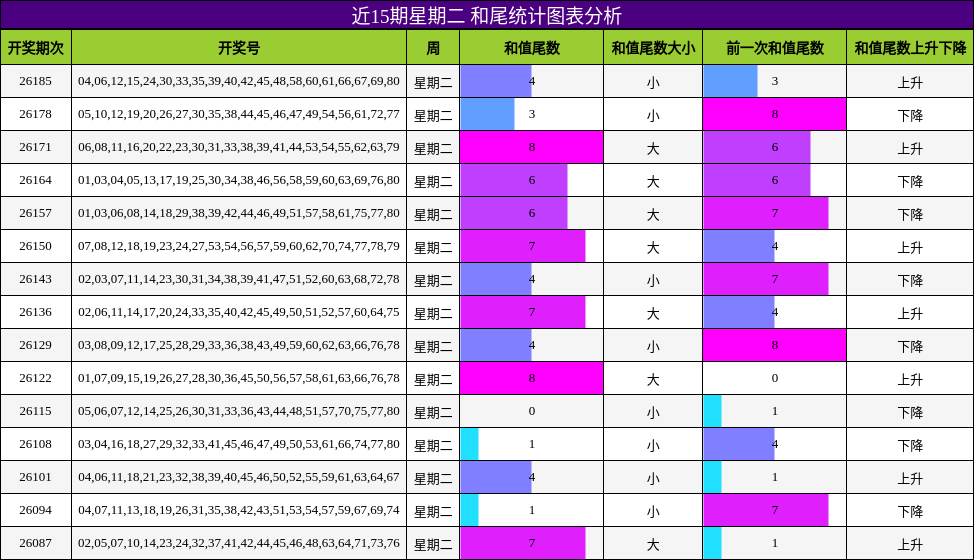Select issue number 26143
Viewport: 974px width, 560px height.
(35, 279)
